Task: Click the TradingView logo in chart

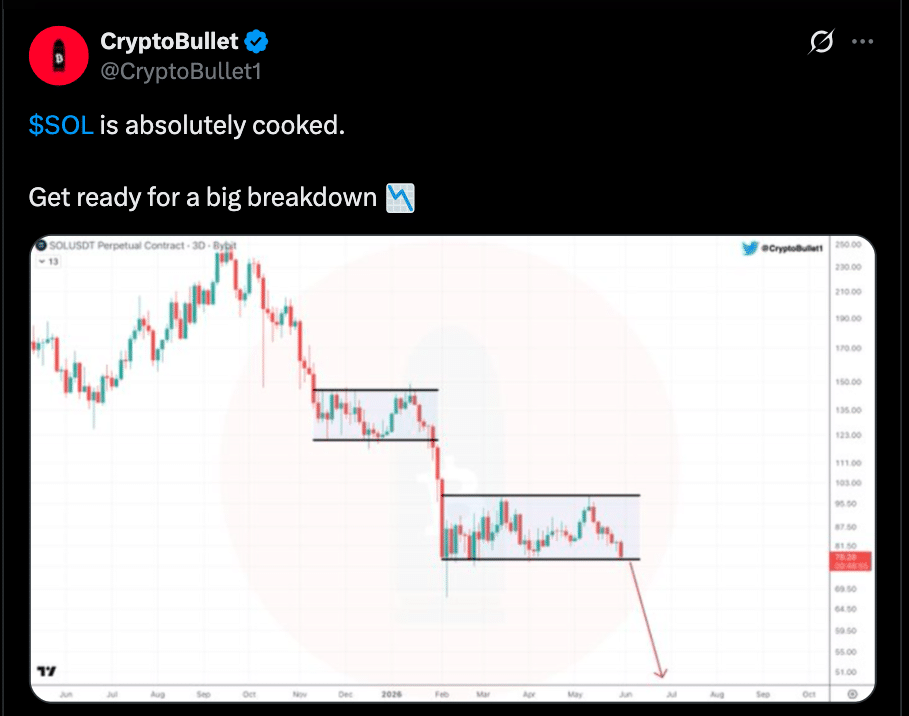Action: (x=46, y=671)
